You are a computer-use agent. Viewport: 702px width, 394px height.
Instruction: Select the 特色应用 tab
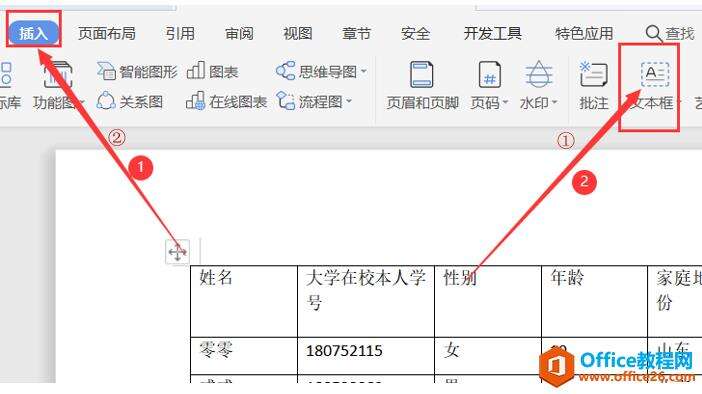tap(584, 34)
